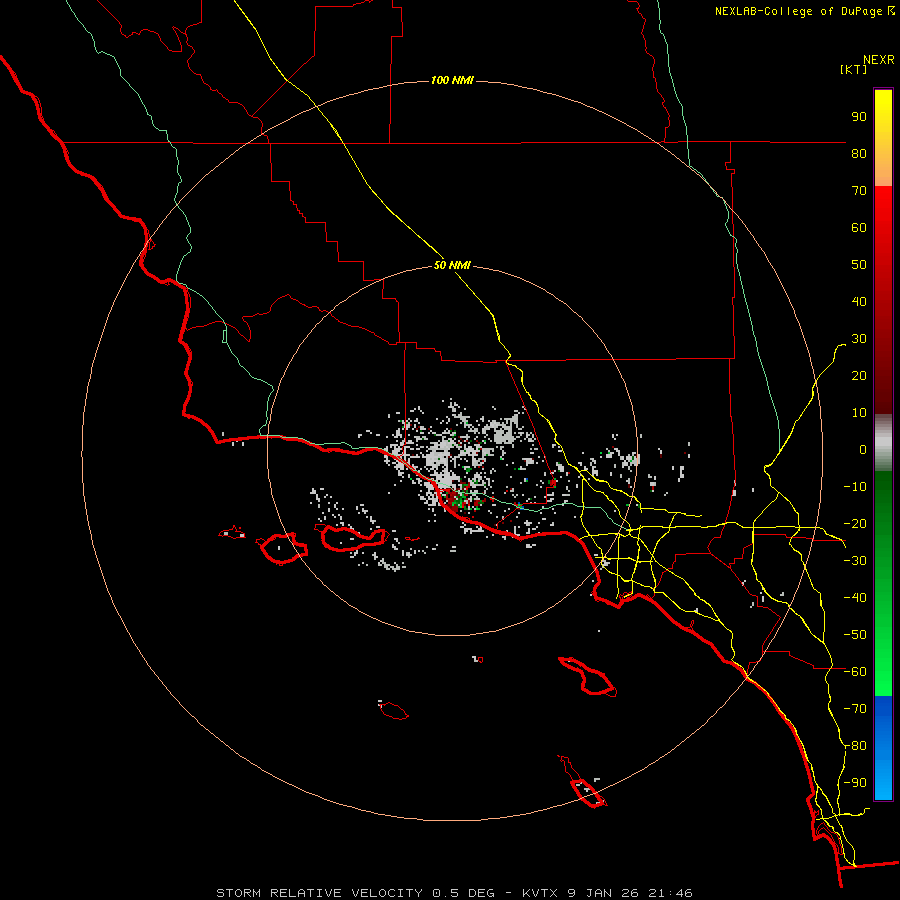Click the 50 NMI range ring label
This screenshot has height=900, width=900.
pos(452,265)
